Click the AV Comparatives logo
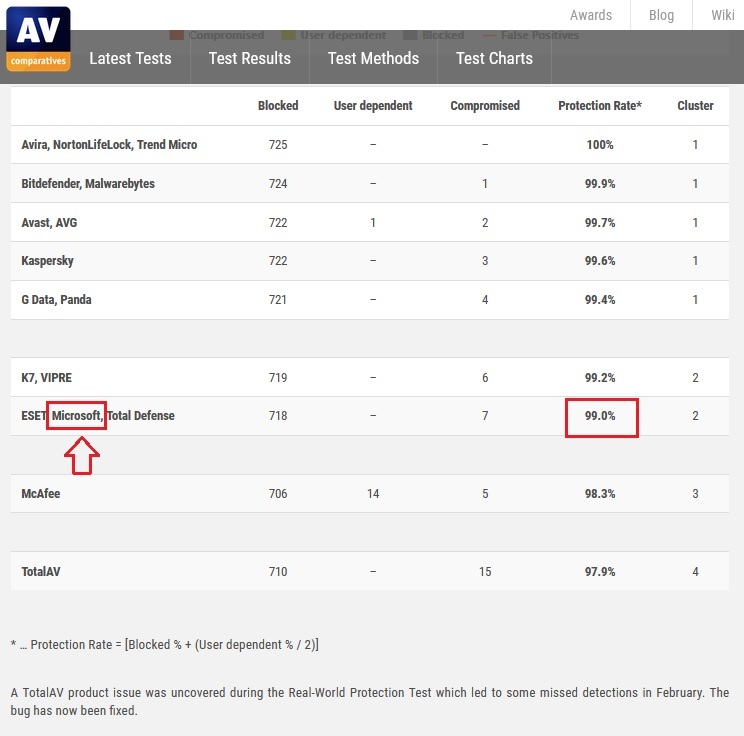The width and height of the screenshot is (744, 736). [38, 39]
